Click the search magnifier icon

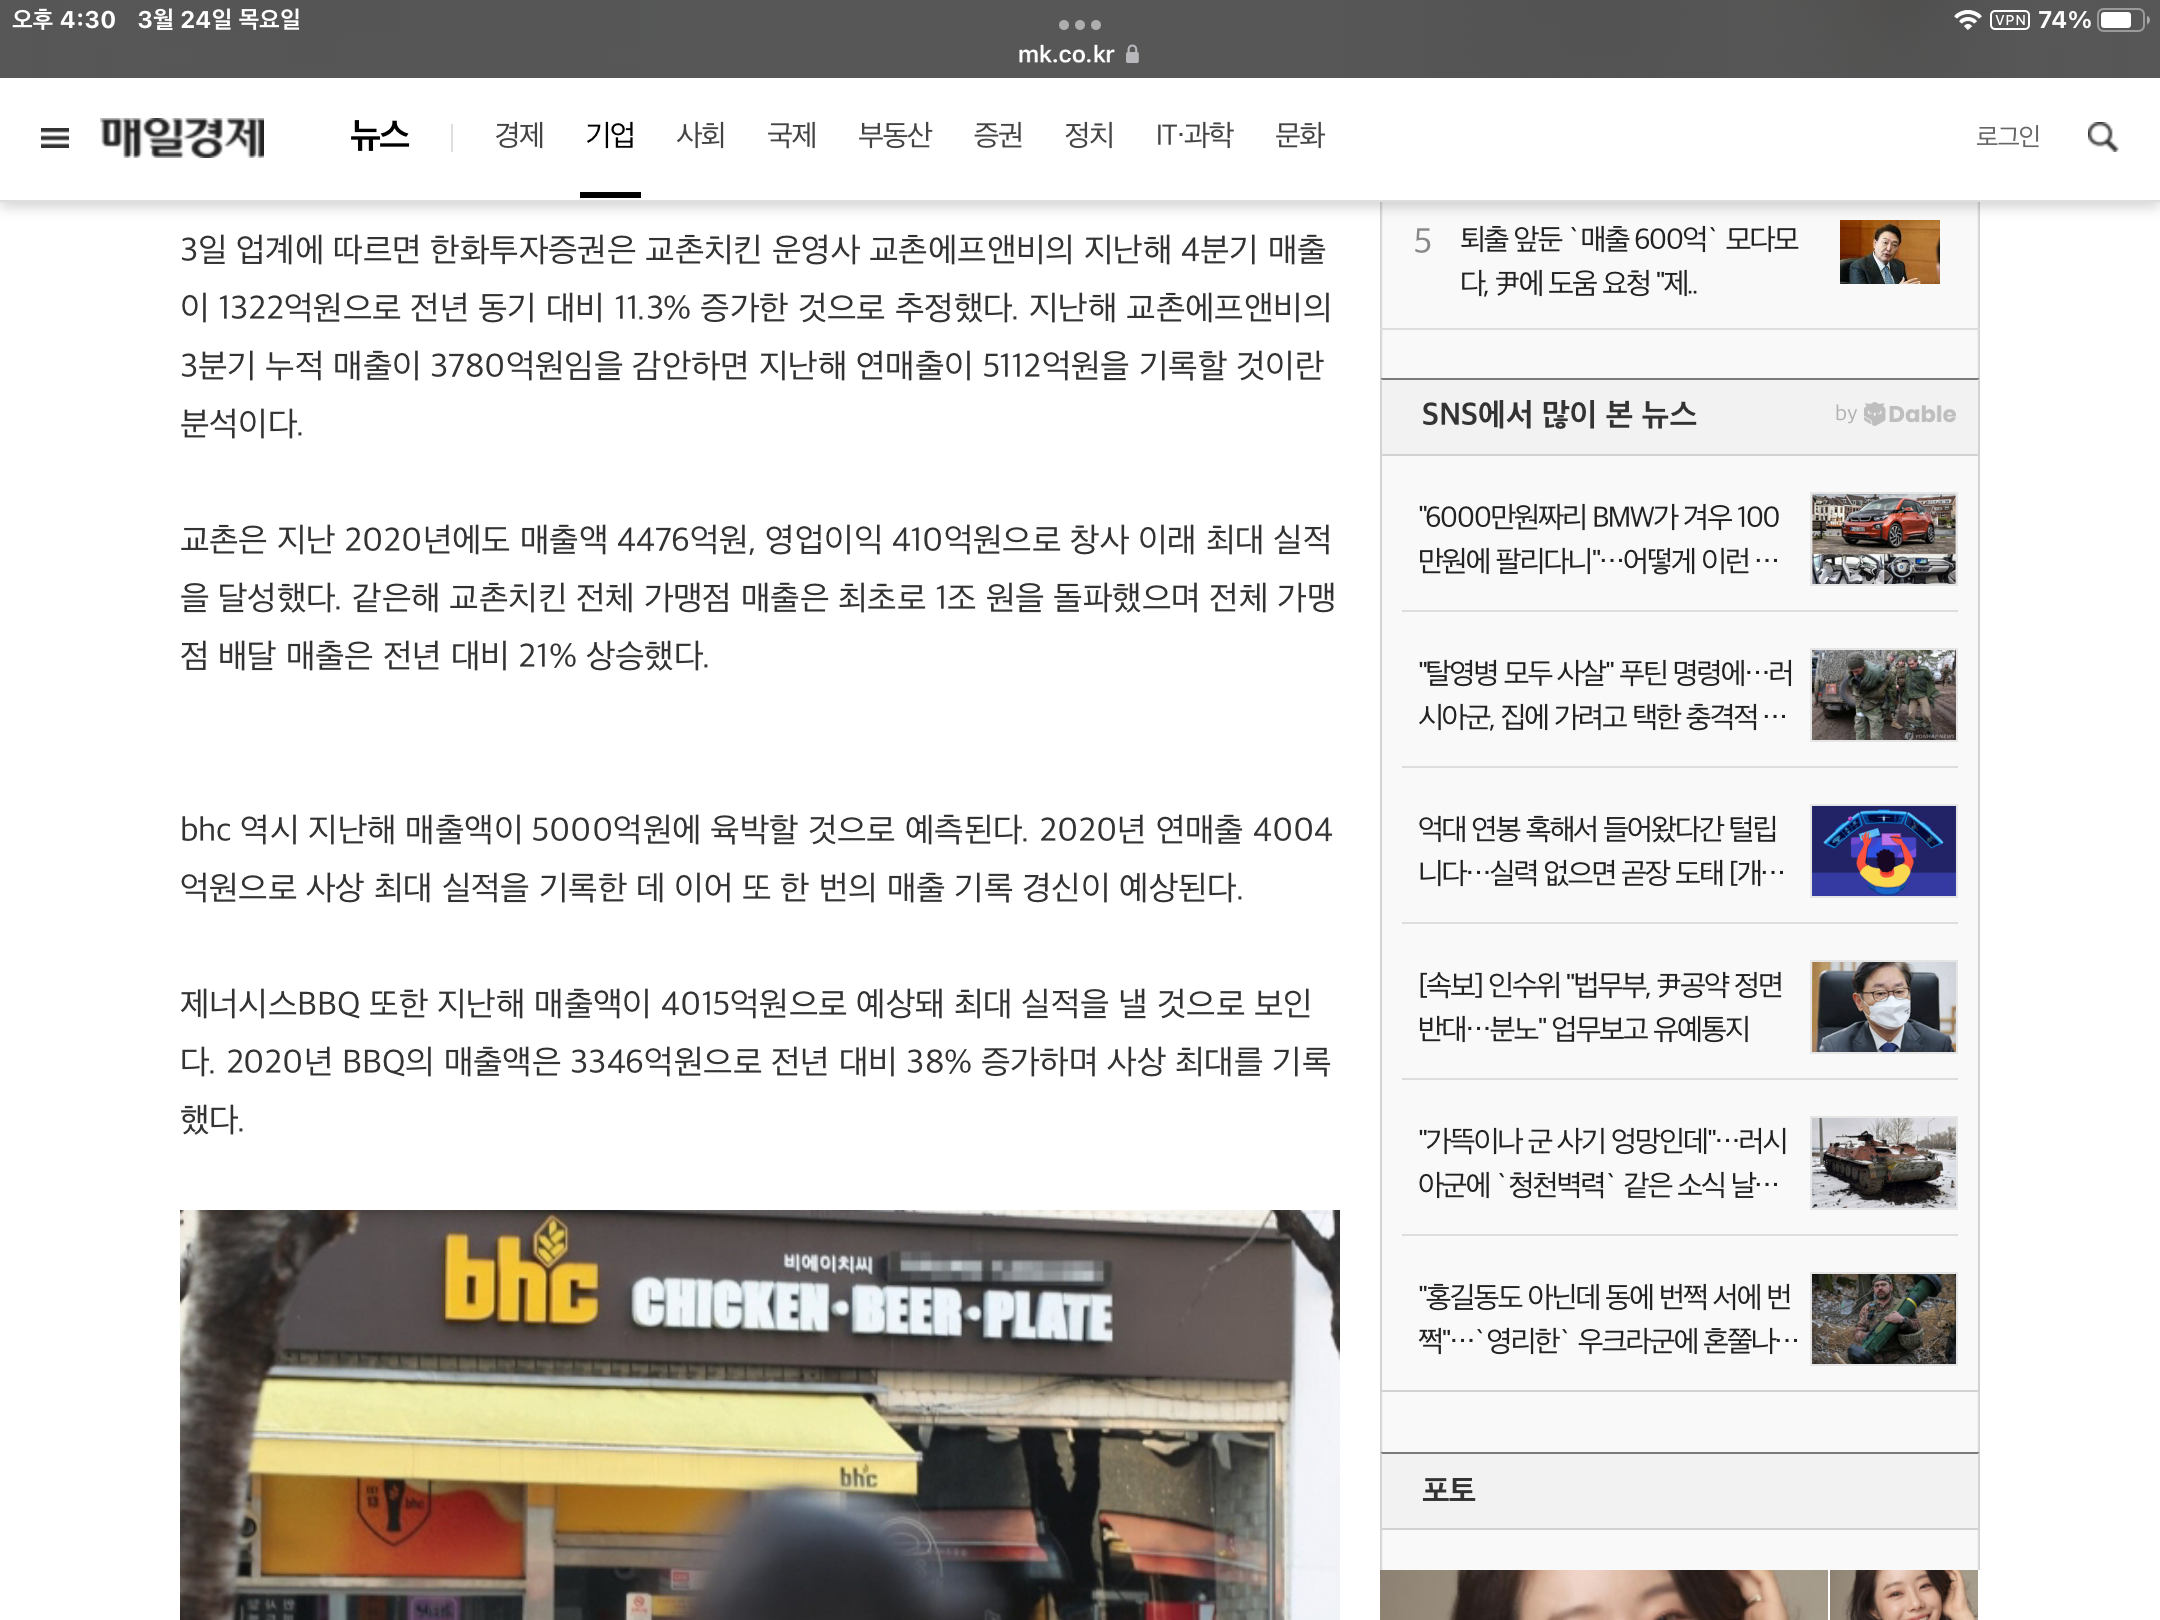coord(2102,137)
